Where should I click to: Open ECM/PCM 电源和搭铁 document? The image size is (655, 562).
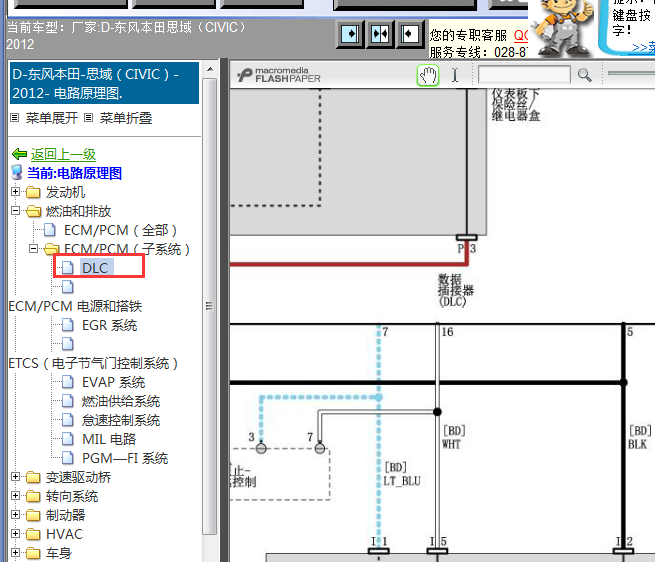tap(75, 306)
